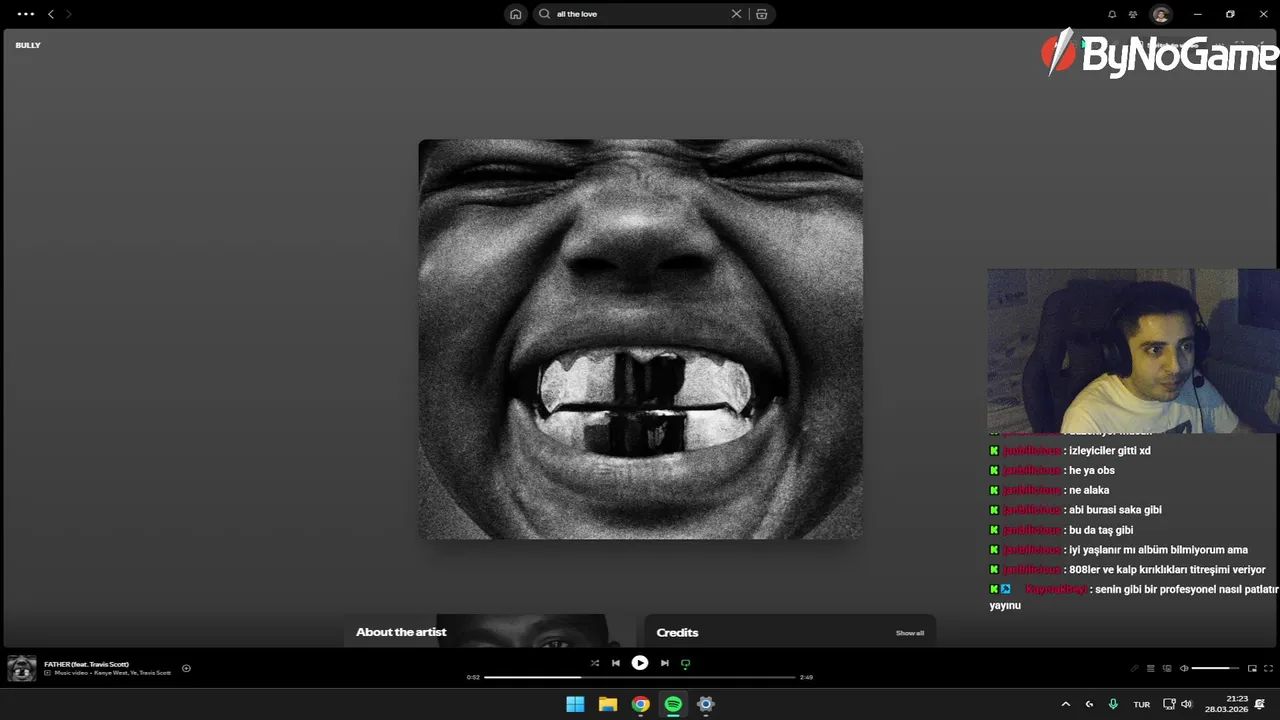Adjust the Spotify volume slider
This screenshot has height=720, width=1280.
[1216, 668]
